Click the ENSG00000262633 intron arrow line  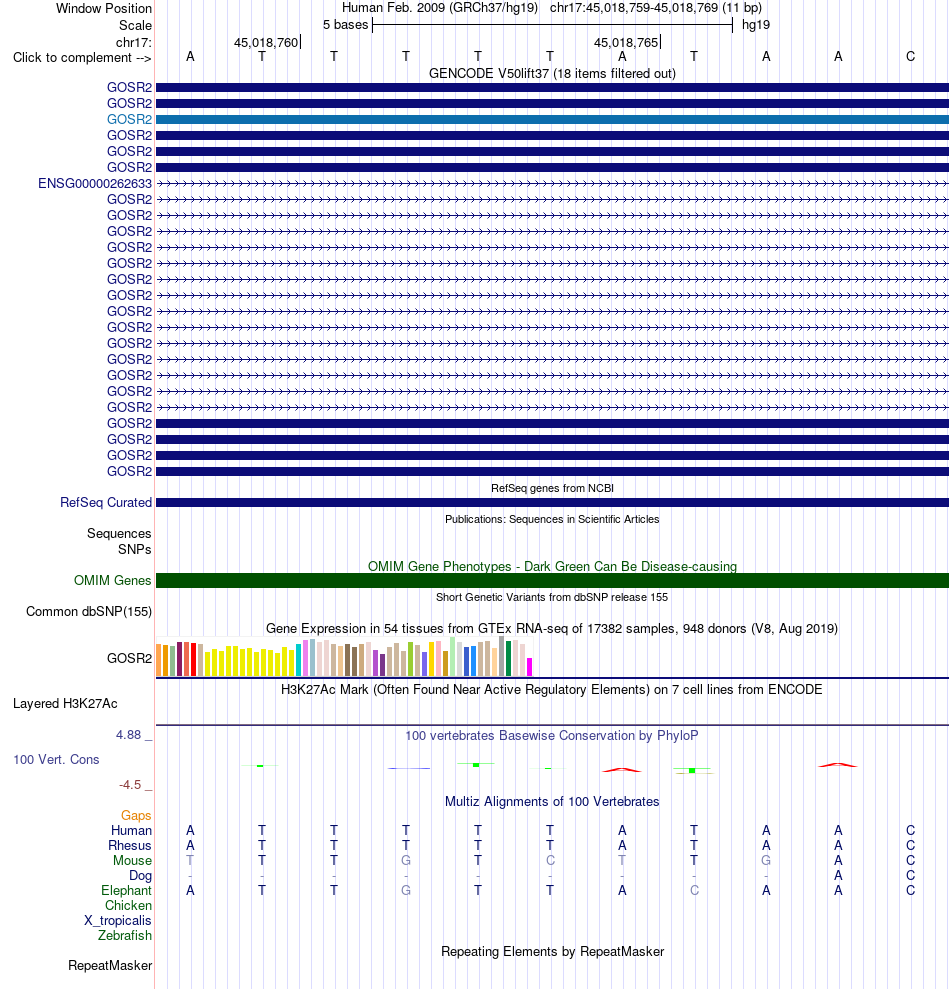(x=552, y=184)
